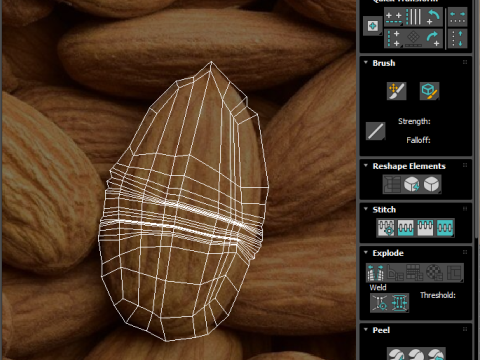Click the Stitch rollout grip handle

pyautogui.click(x=465, y=209)
